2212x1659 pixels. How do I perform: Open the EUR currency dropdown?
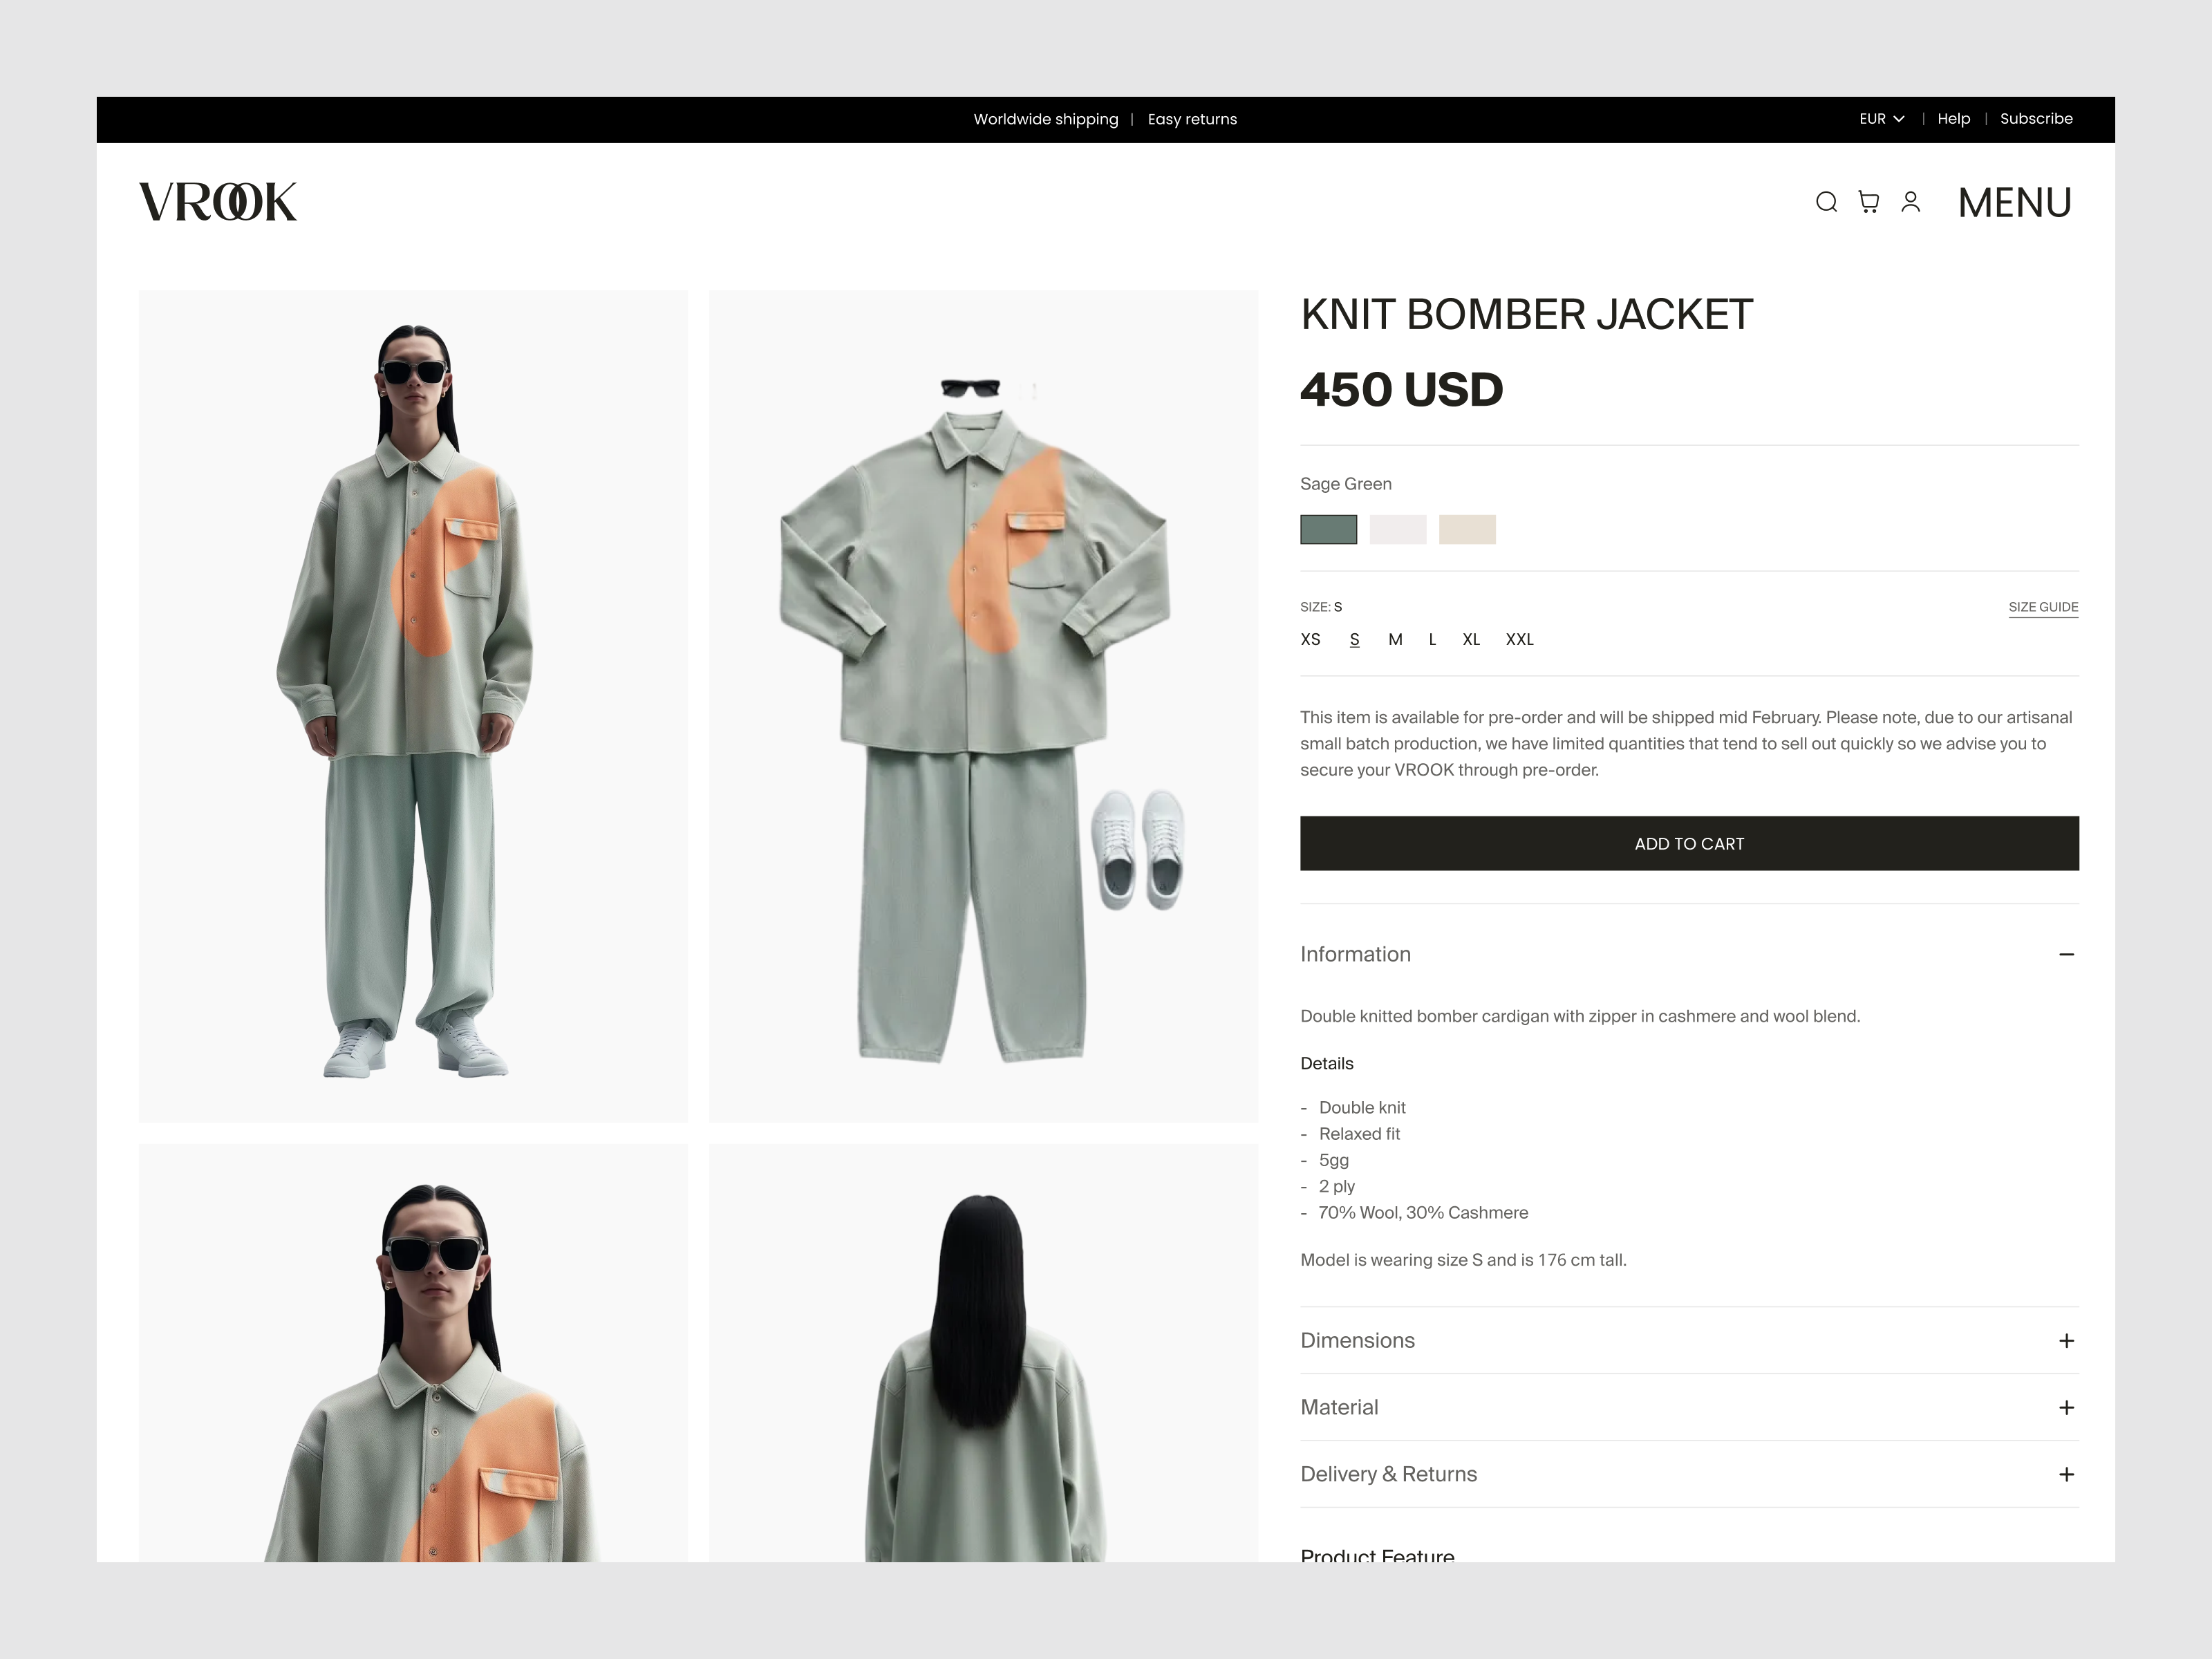tap(1881, 119)
